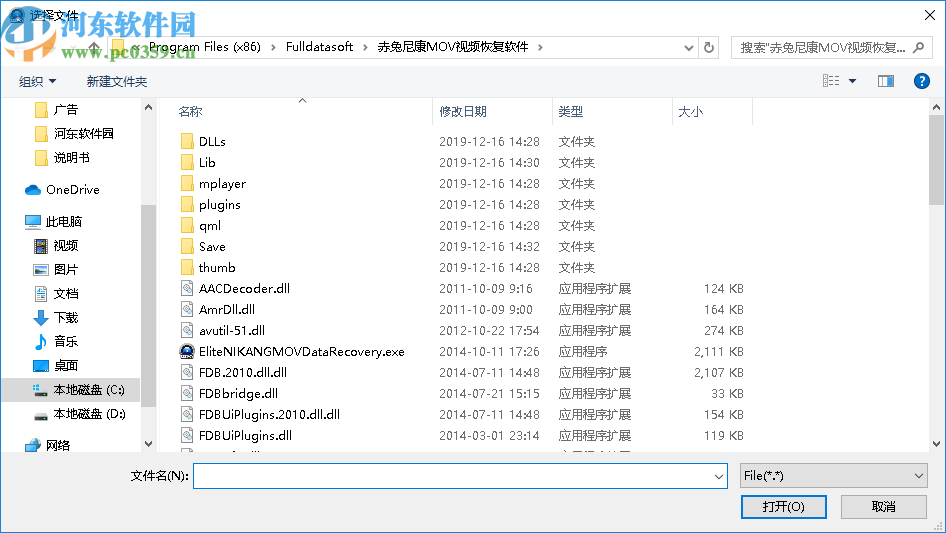Open 网络 in navigation pane
The height and width of the screenshot is (533, 946).
(x=48, y=445)
